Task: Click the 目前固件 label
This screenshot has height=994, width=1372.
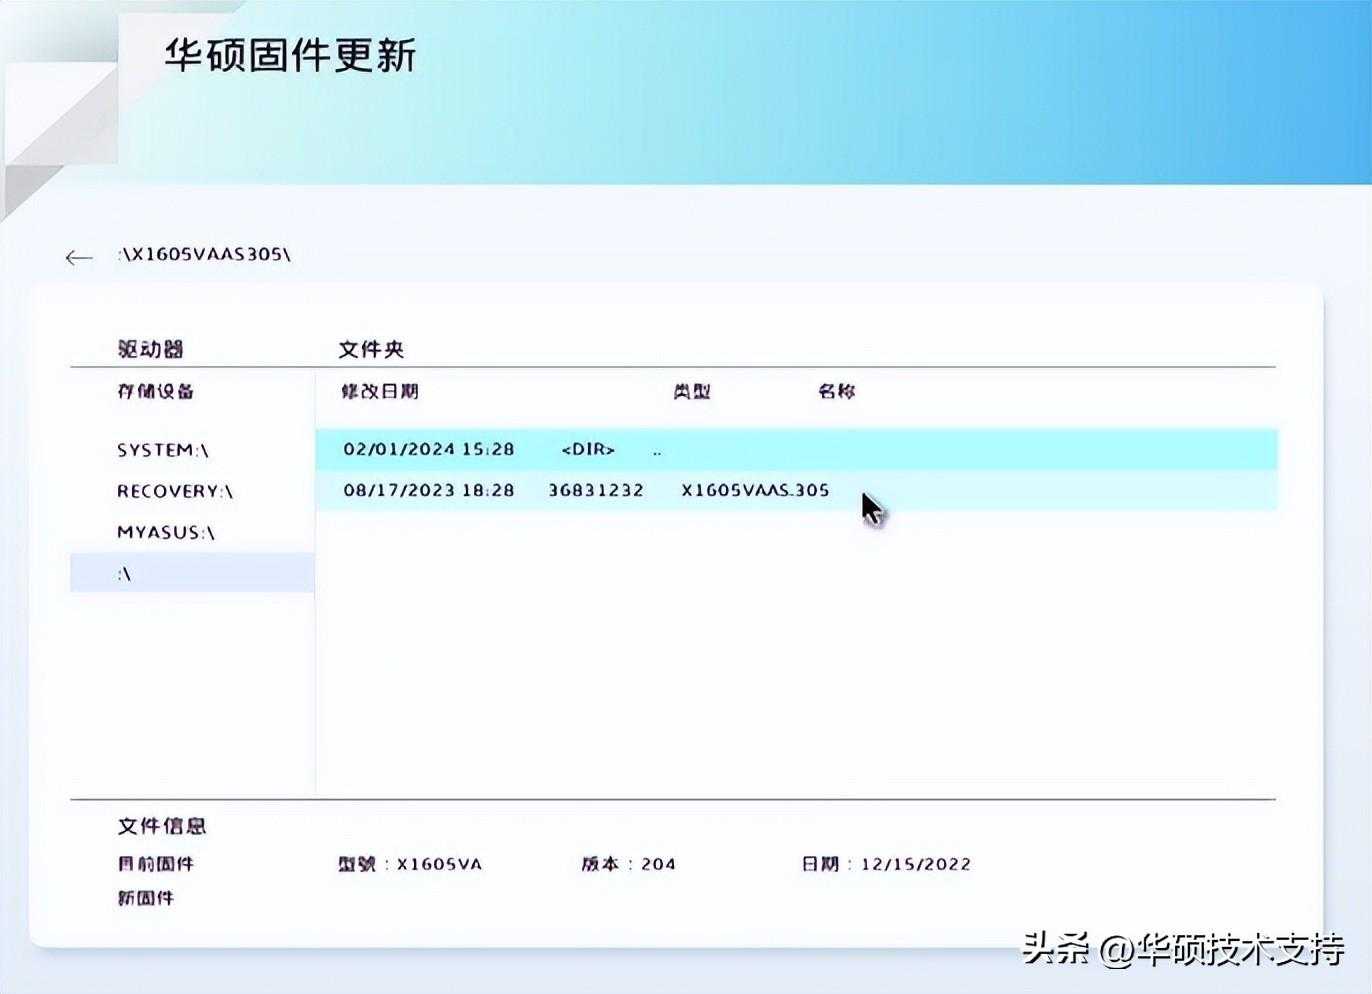Action: [156, 864]
